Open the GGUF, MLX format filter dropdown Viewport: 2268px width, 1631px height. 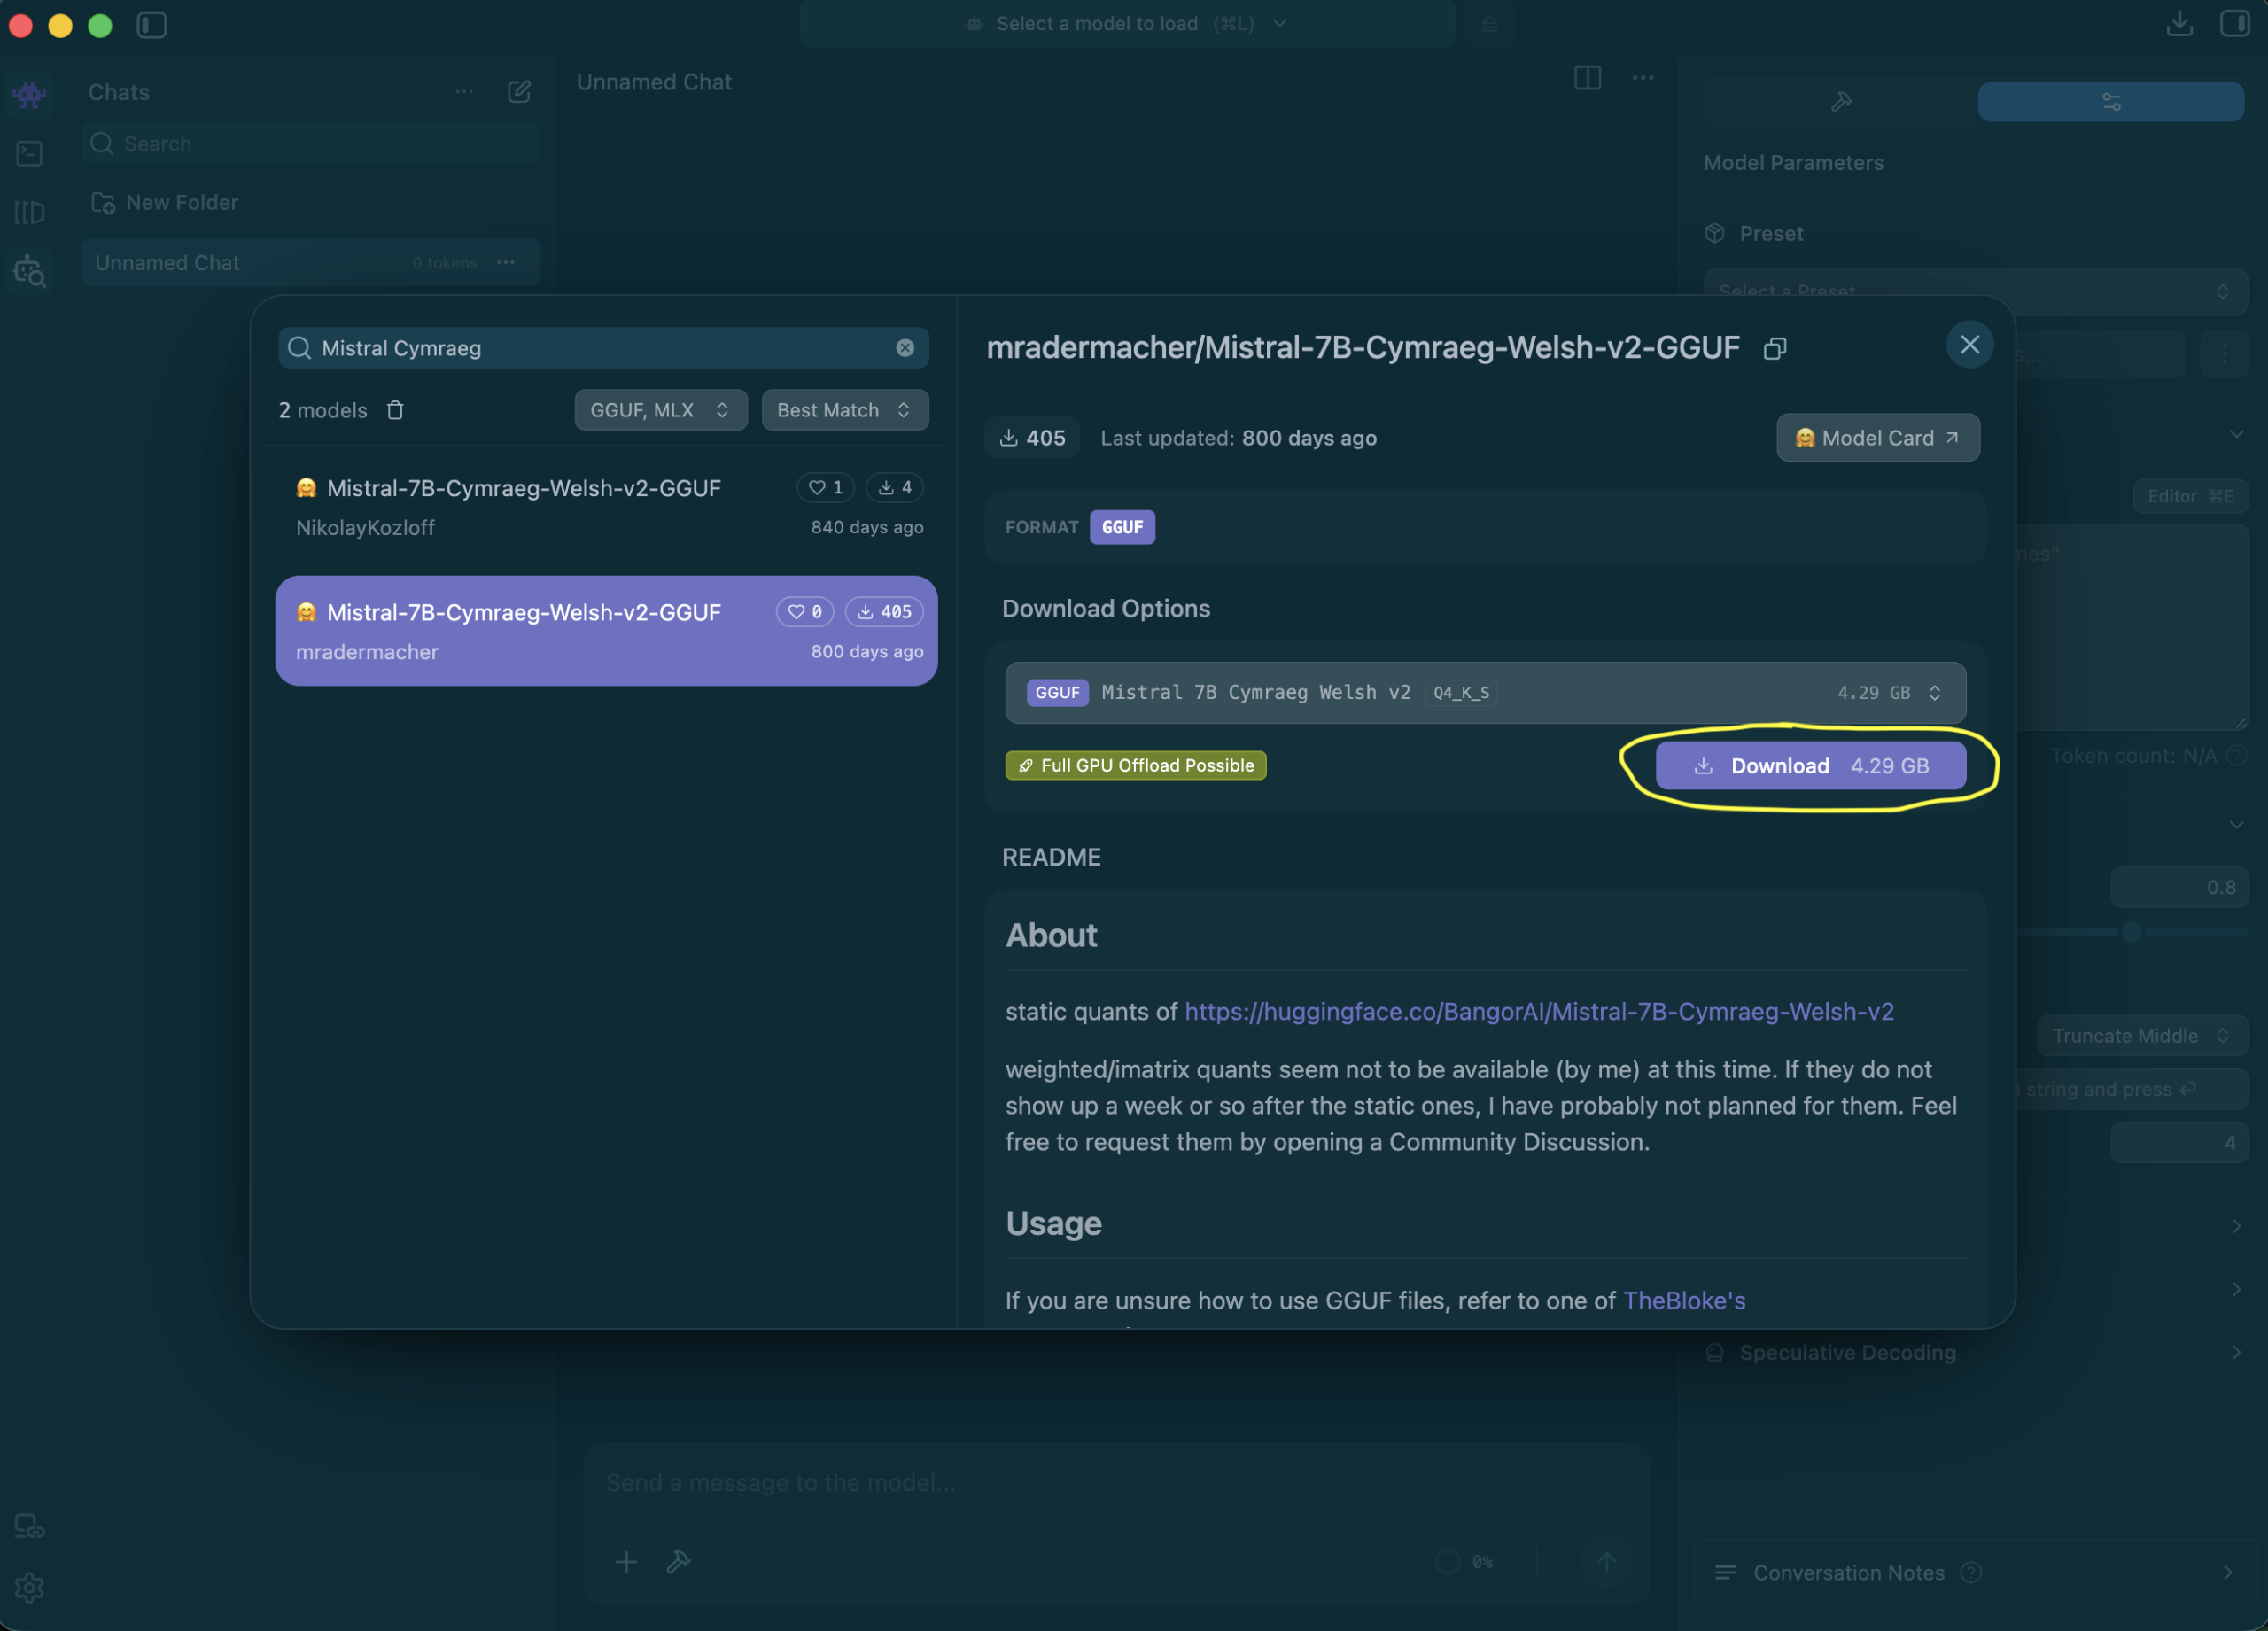(x=660, y=410)
